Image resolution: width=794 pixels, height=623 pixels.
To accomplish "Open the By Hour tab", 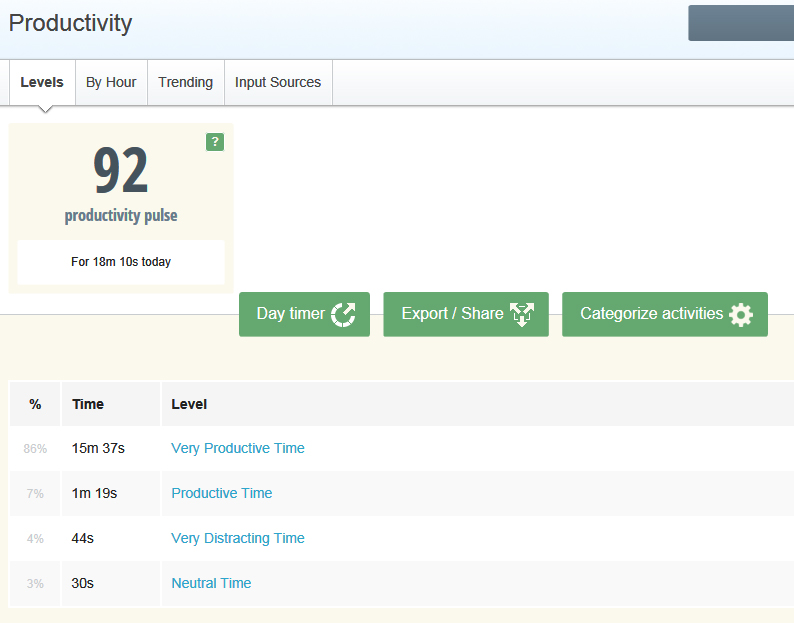I will click(x=111, y=82).
